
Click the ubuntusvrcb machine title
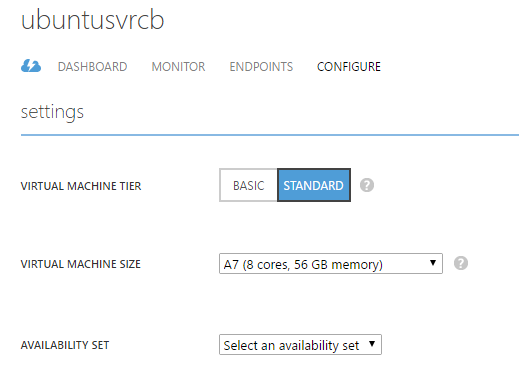[93, 20]
